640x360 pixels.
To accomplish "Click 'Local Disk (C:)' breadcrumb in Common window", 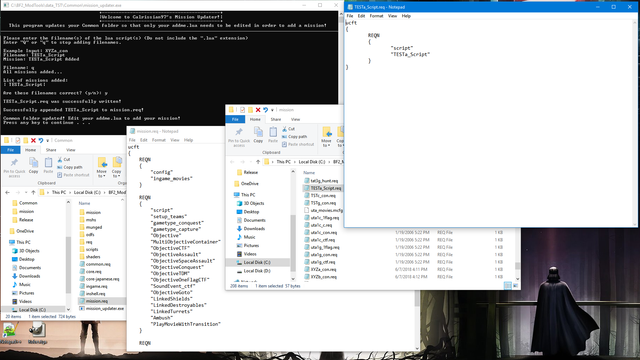I will pyautogui.click(x=87, y=192).
